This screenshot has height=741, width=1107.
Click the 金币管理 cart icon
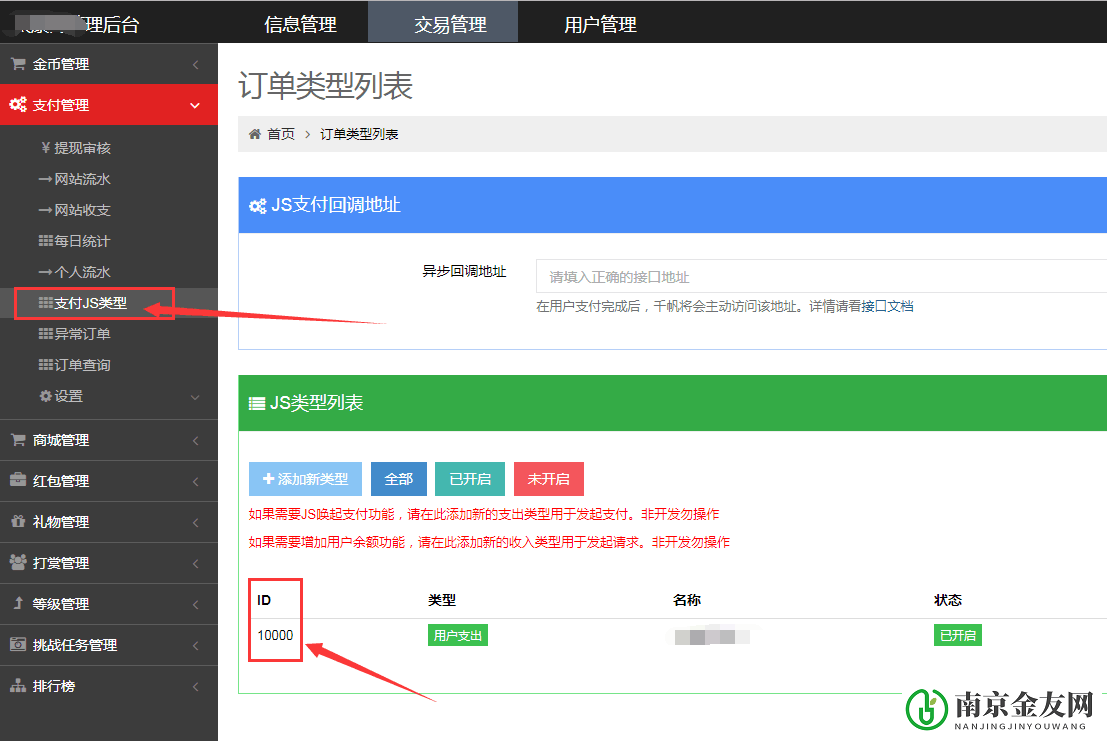point(17,64)
